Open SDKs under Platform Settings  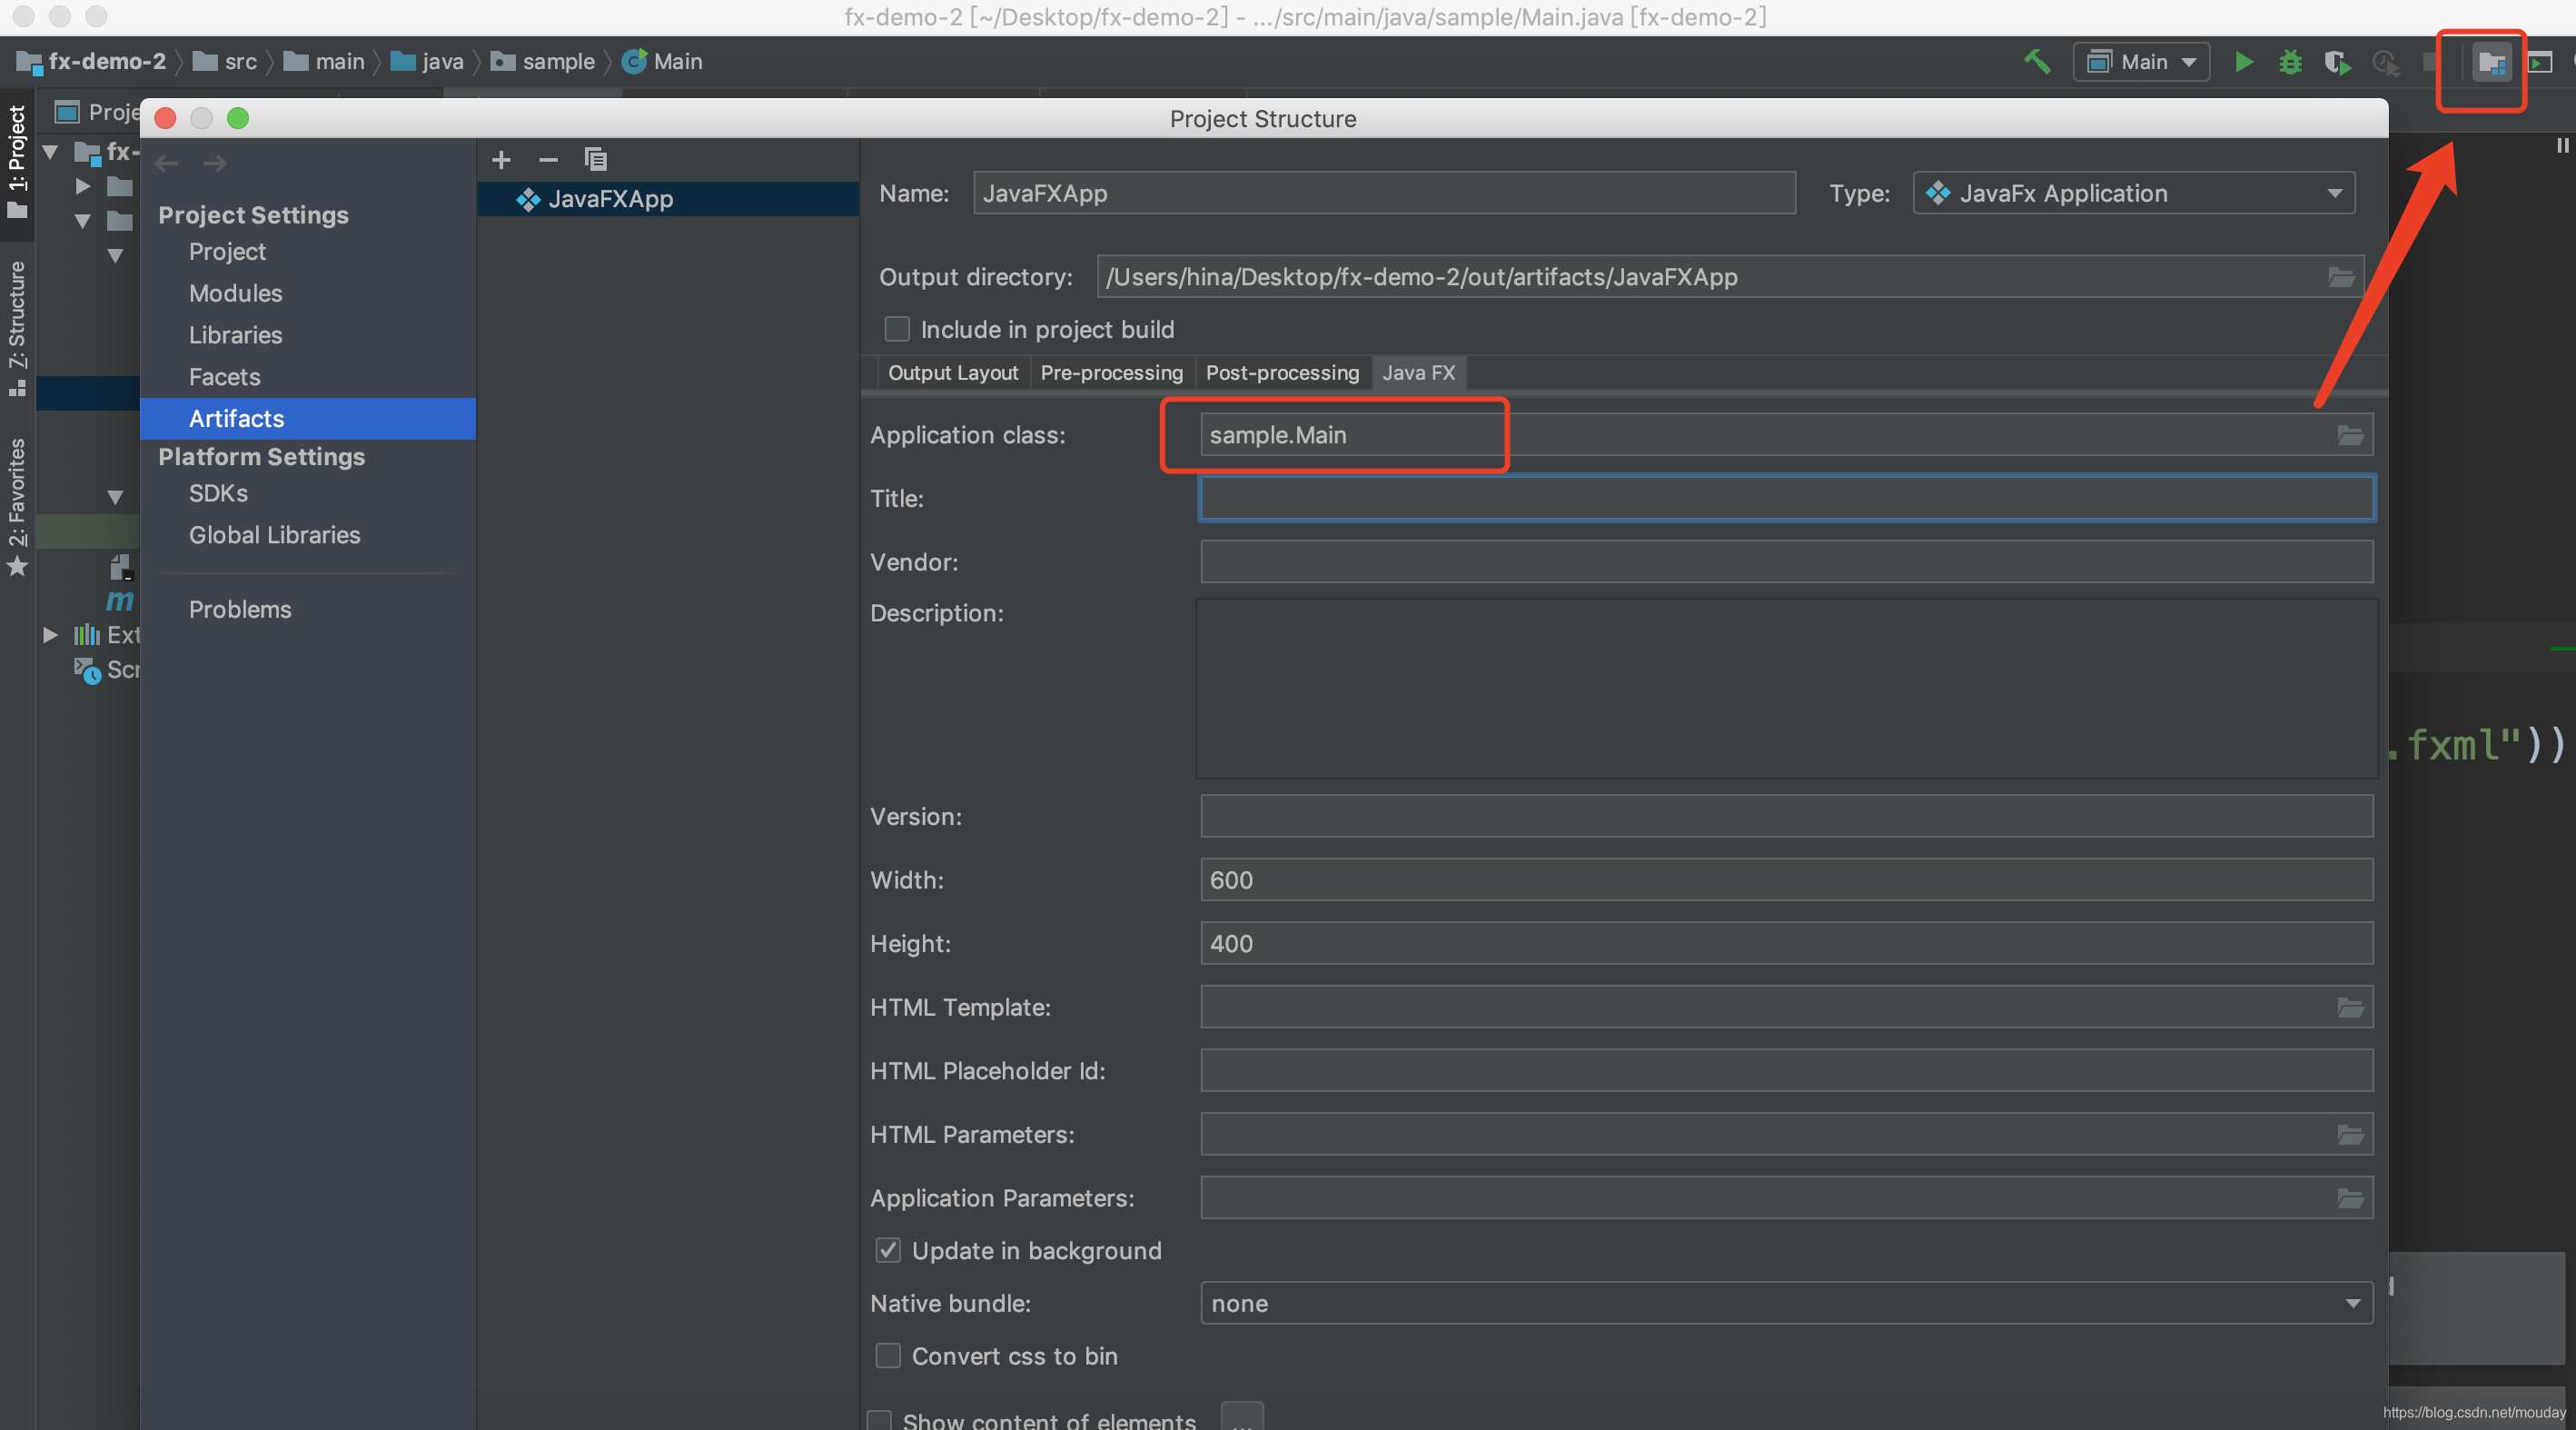(x=218, y=493)
